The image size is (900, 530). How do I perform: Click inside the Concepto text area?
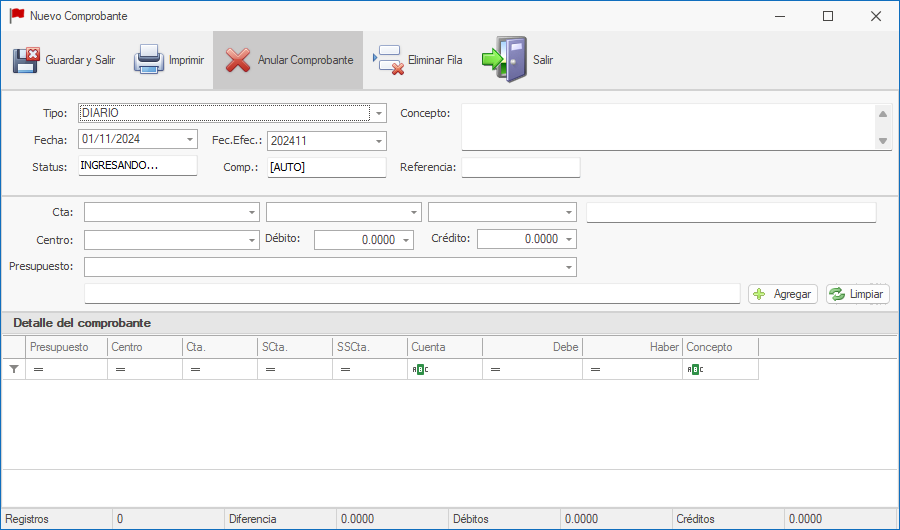[669, 127]
